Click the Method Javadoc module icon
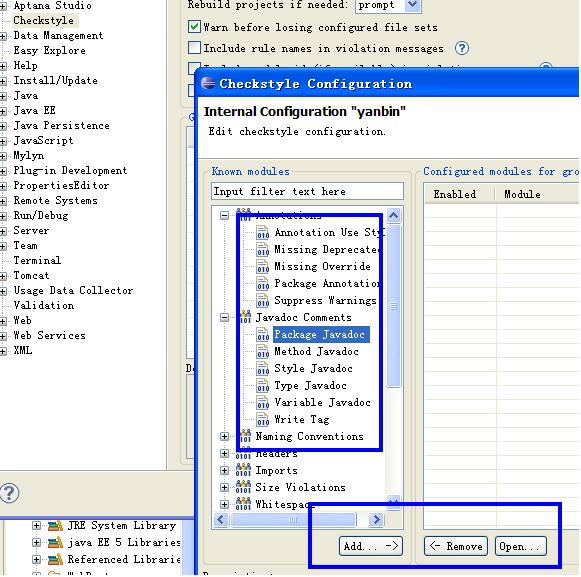Image resolution: width=581 pixels, height=577 pixels. [x=262, y=352]
